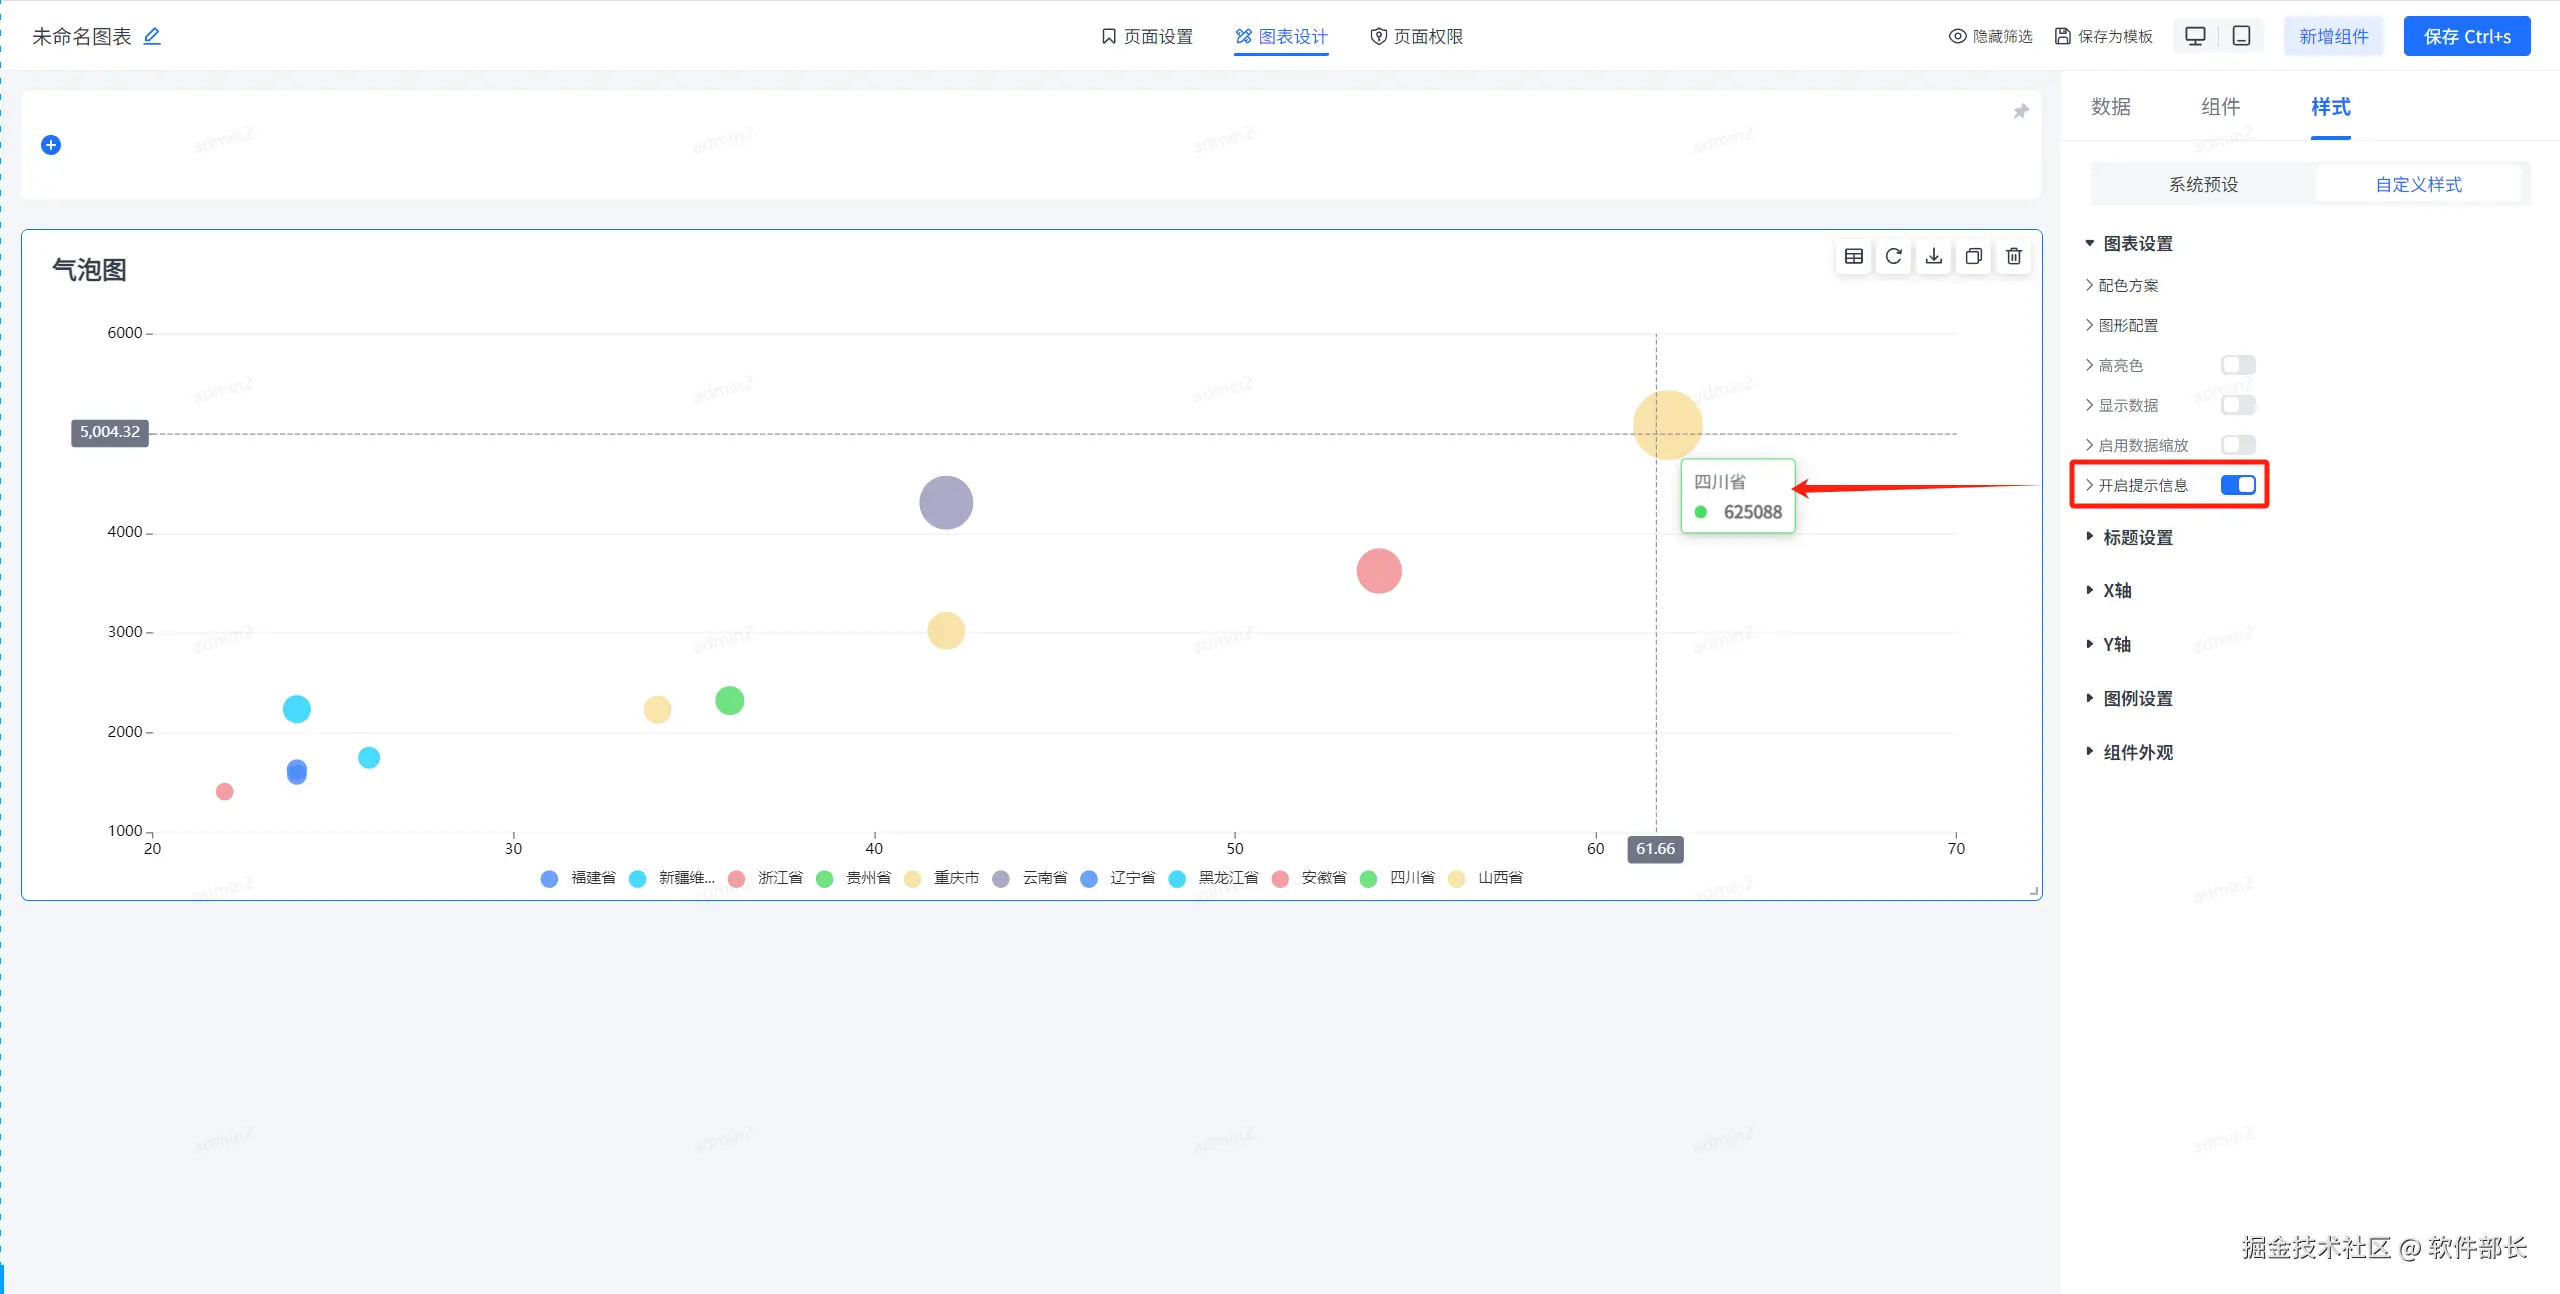Switch to the desktop preview icon

2195,36
